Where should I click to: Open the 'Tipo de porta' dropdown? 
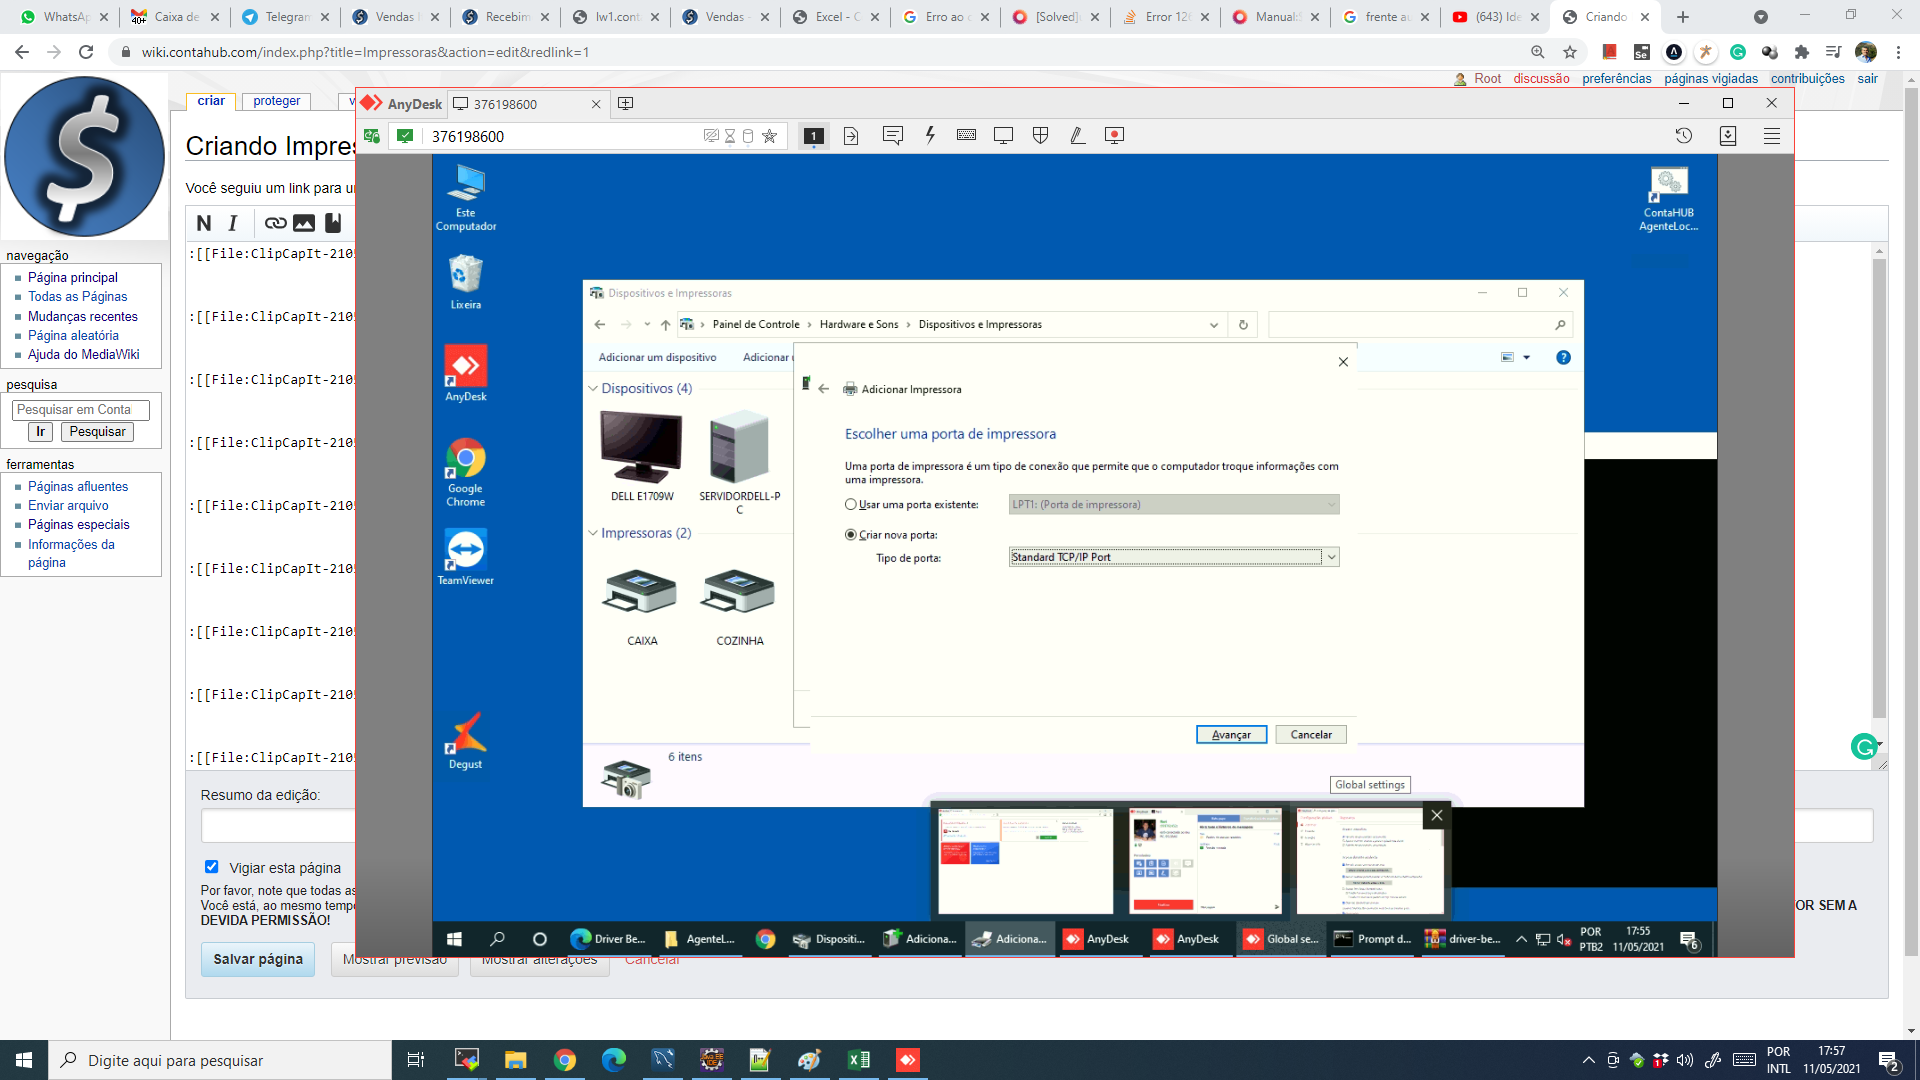pyautogui.click(x=1174, y=557)
